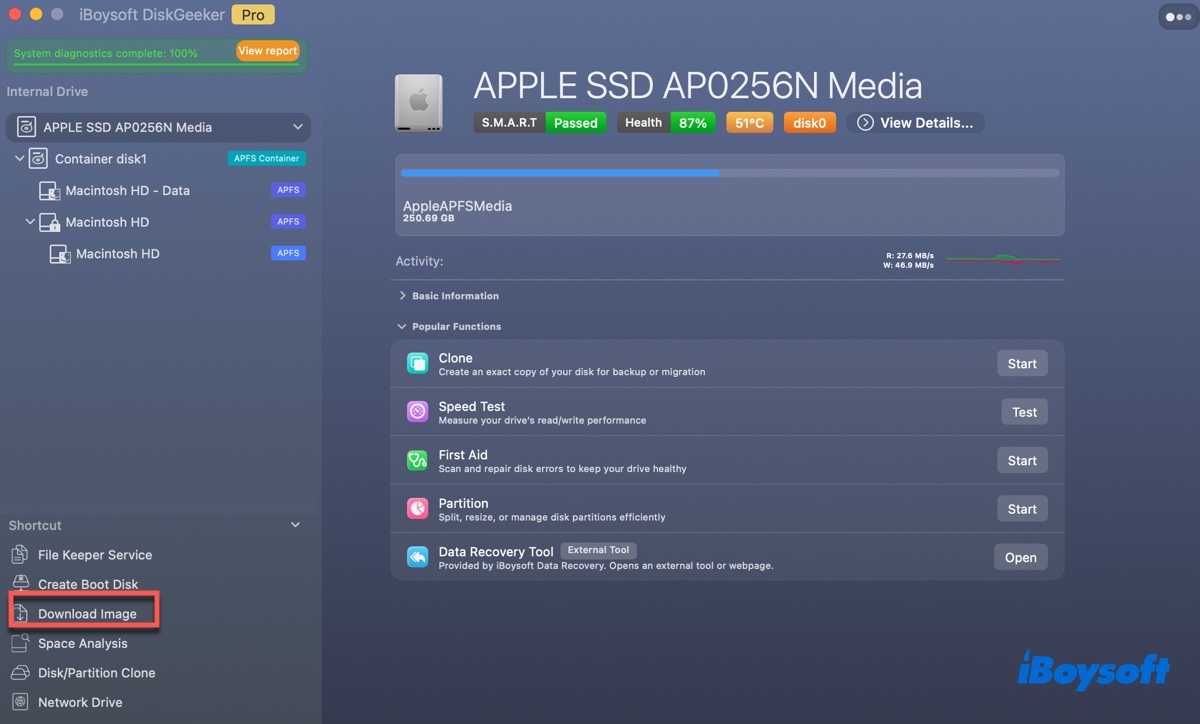Click the system diagnostics progress bar
The image size is (1200, 724).
coord(155,65)
